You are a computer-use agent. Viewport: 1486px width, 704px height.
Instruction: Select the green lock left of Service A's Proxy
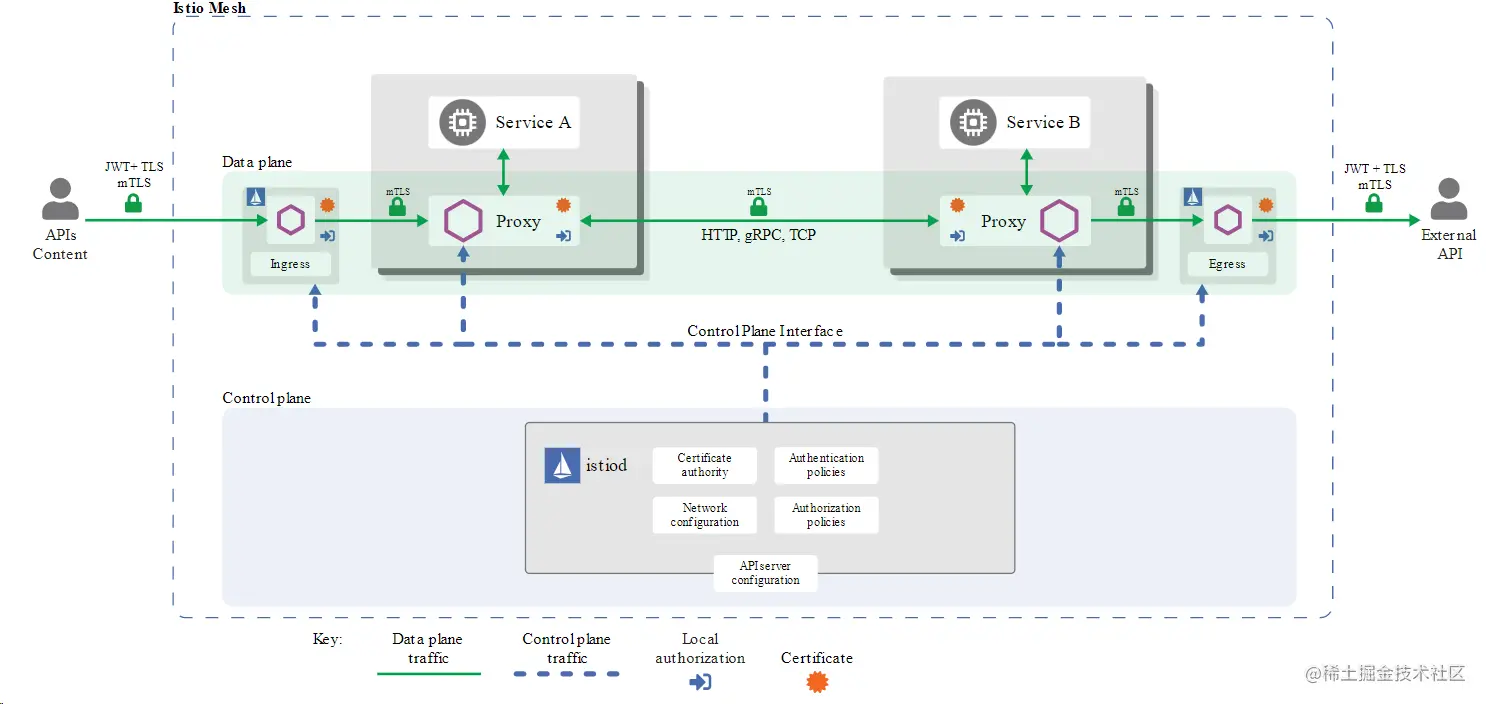397,208
